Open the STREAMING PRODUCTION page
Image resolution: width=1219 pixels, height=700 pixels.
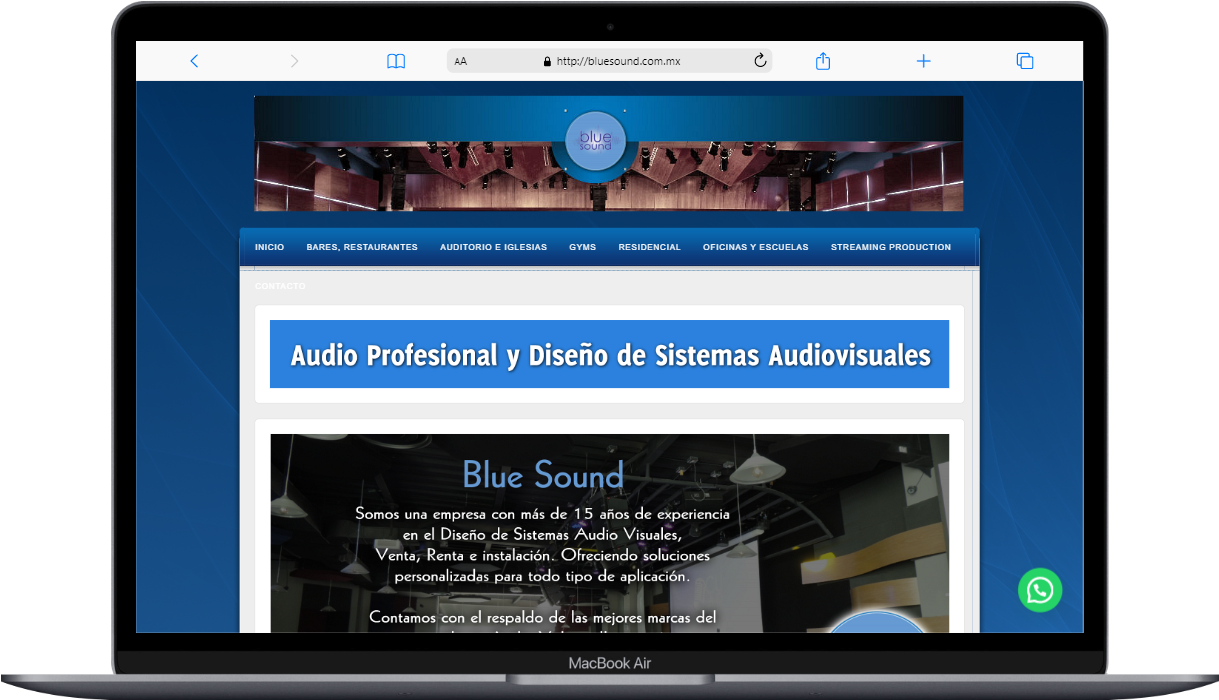(x=890, y=246)
